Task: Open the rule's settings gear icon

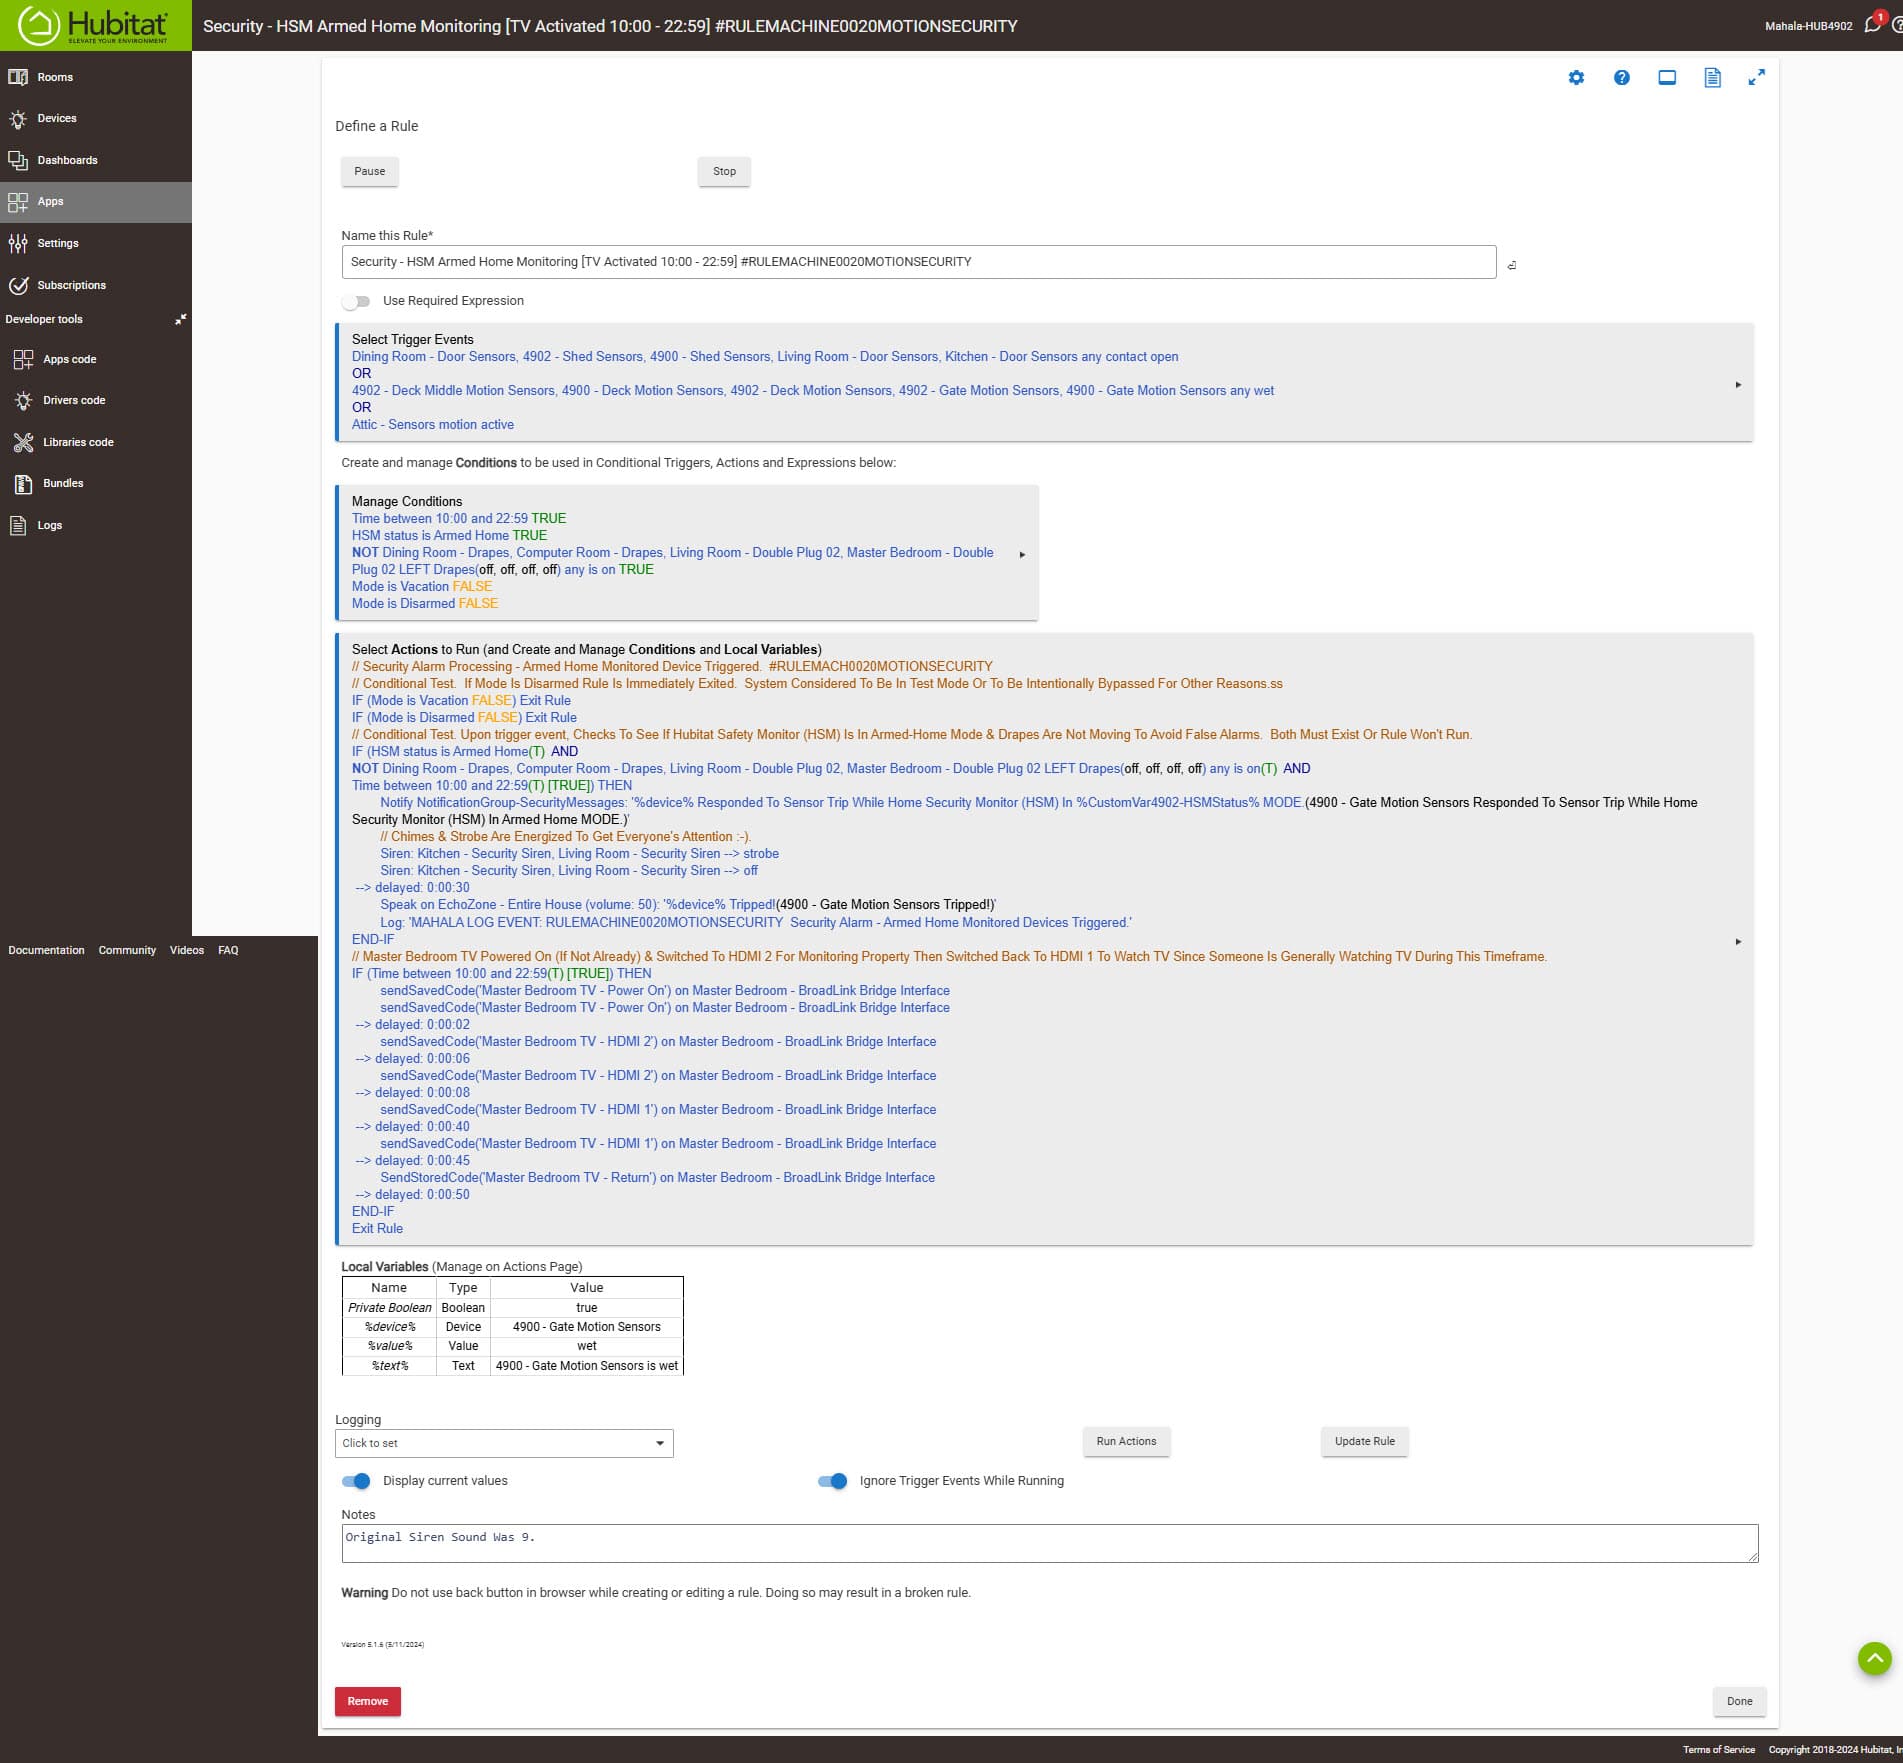Action: [x=1577, y=78]
